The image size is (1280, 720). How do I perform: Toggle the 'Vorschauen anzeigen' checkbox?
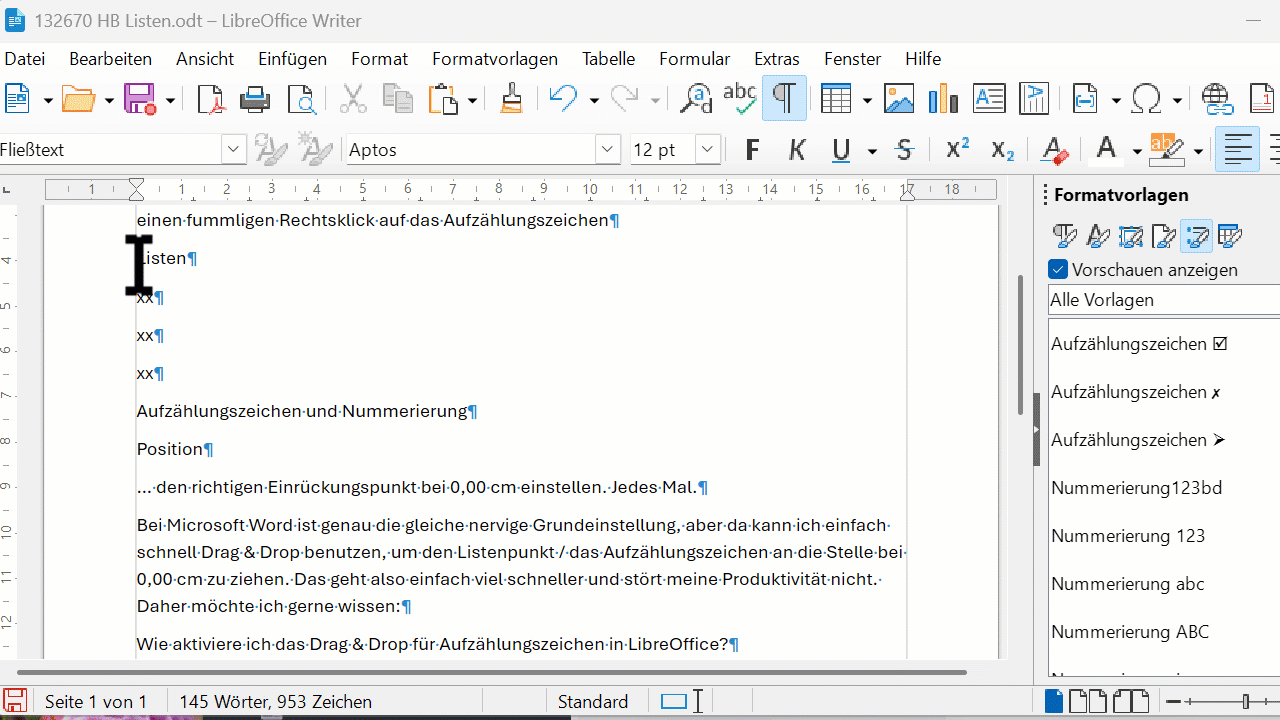pos(1057,269)
